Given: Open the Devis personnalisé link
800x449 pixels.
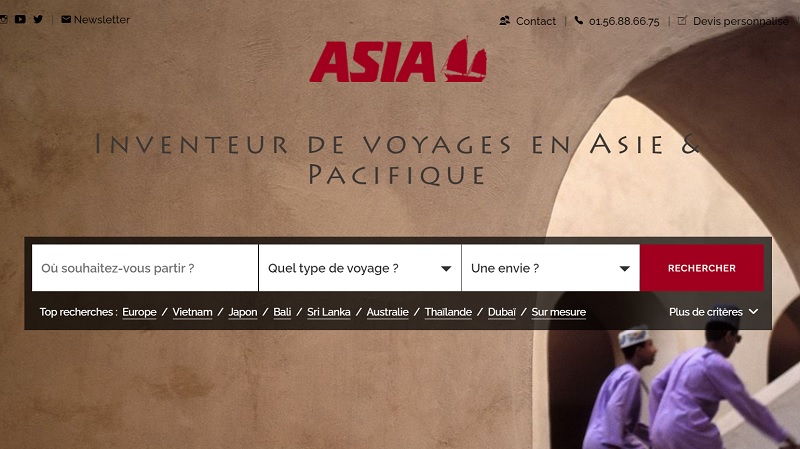Looking at the screenshot, I should [x=740, y=21].
